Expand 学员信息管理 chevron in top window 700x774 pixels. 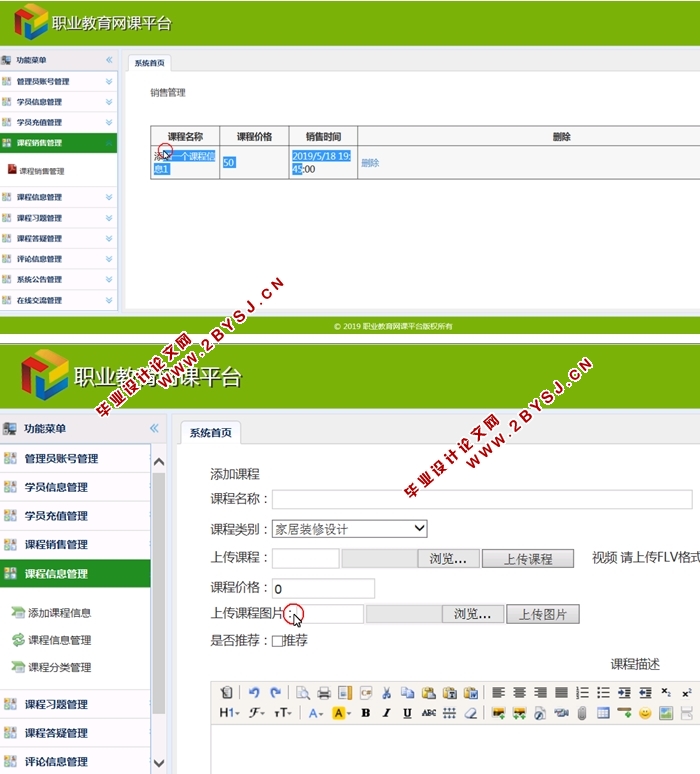click(x=109, y=102)
